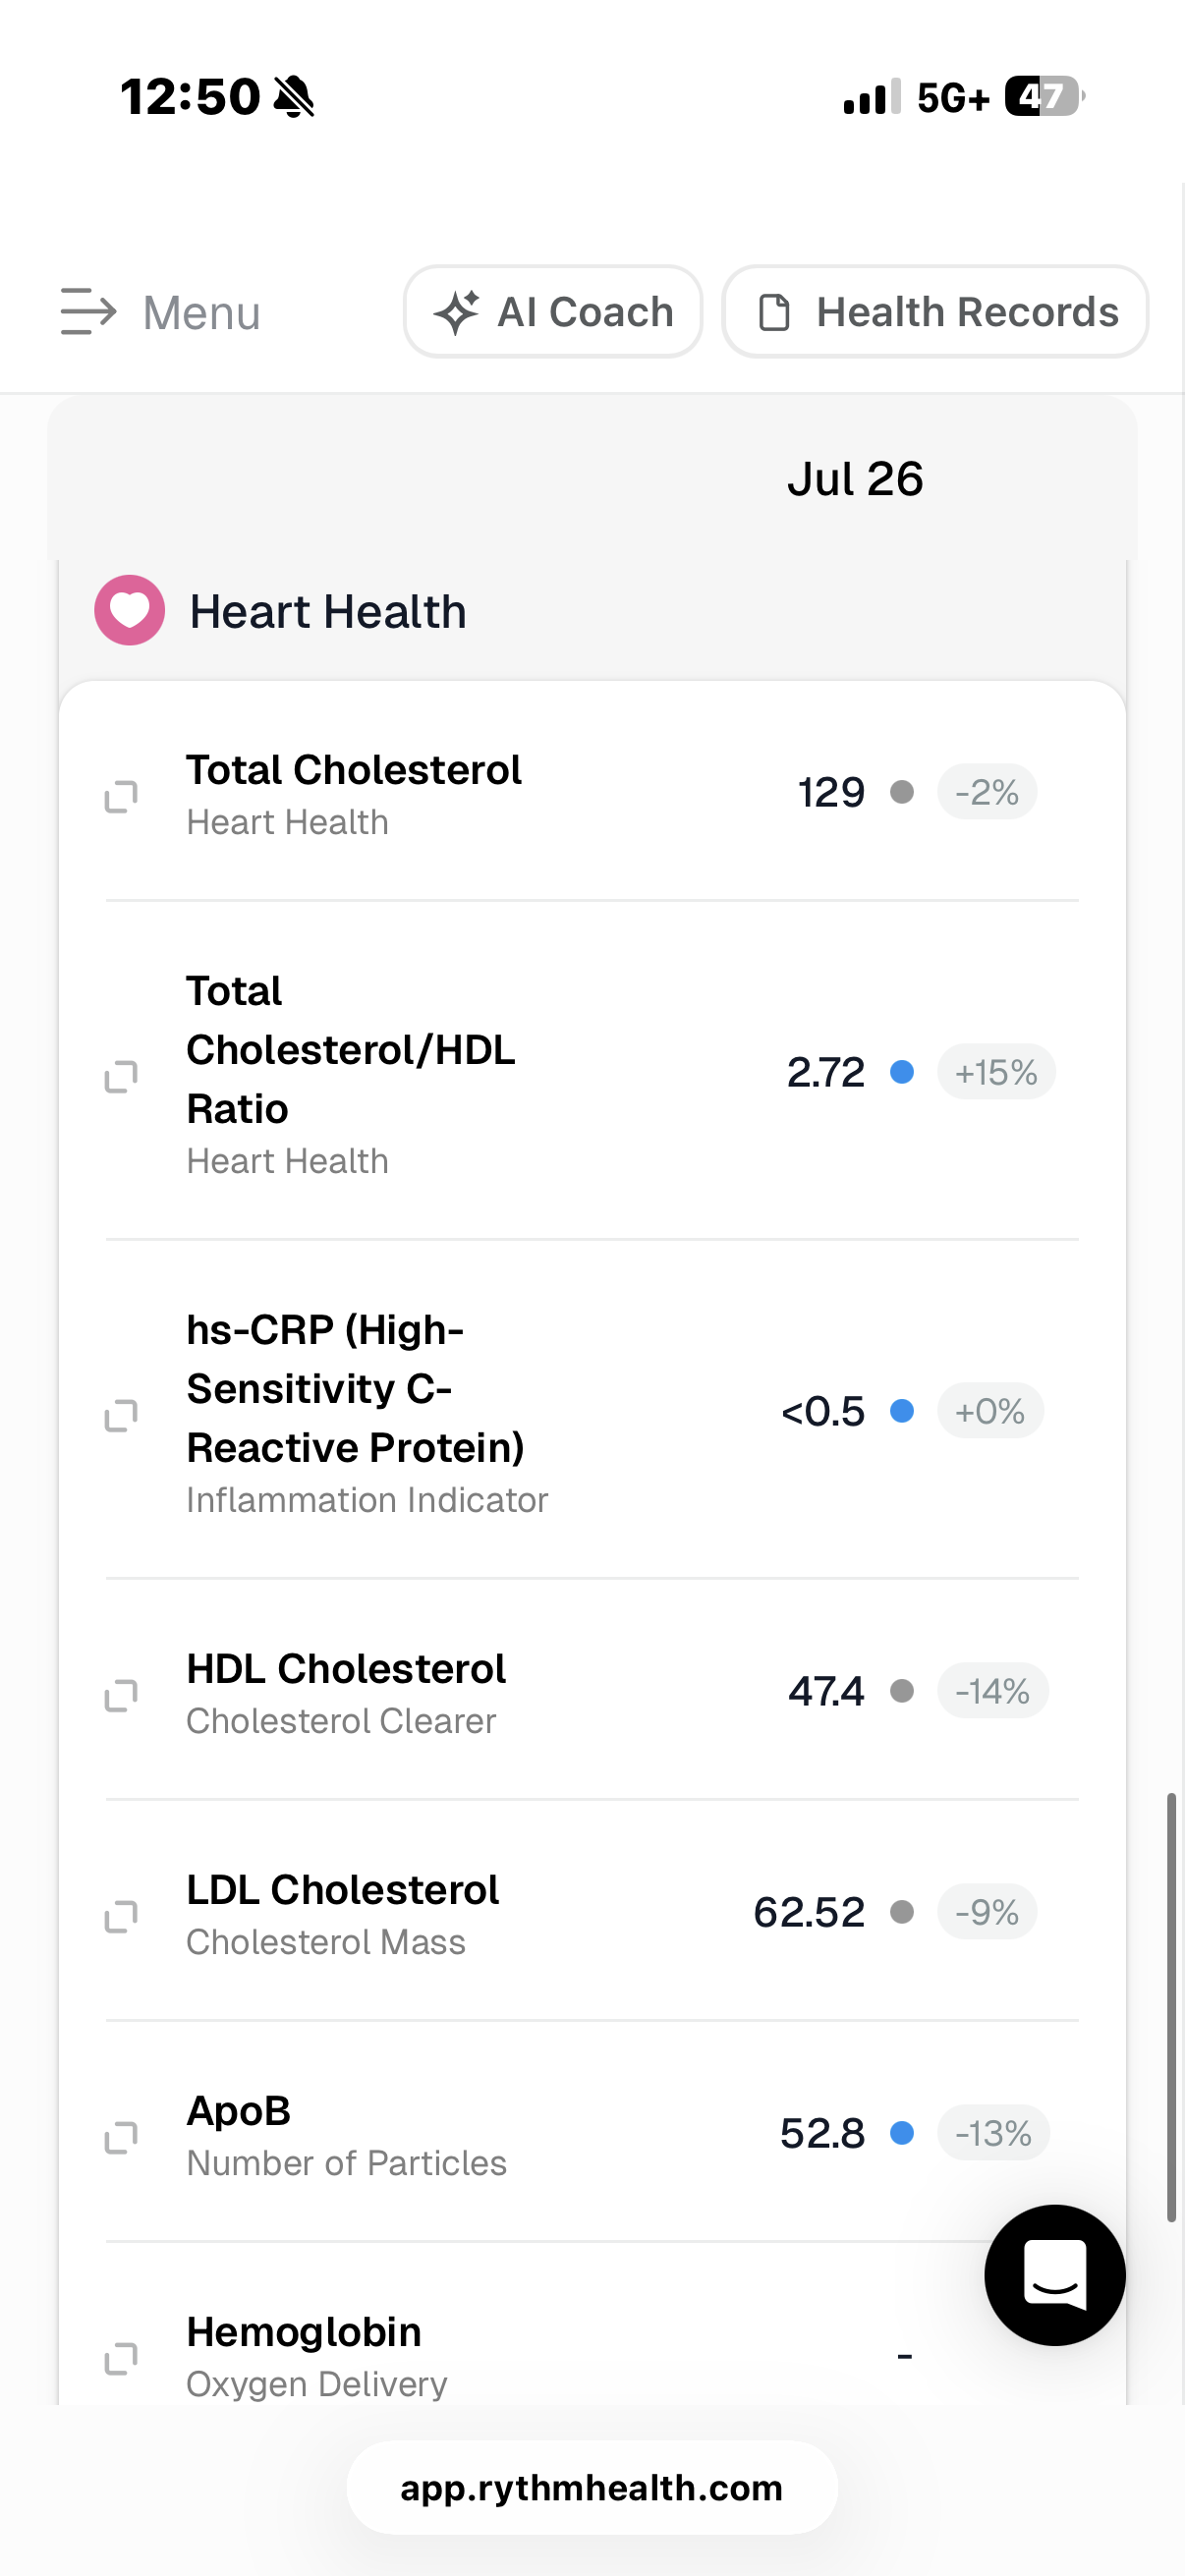Open the hamburger Menu icon
This screenshot has height=2576, width=1185.
point(88,311)
